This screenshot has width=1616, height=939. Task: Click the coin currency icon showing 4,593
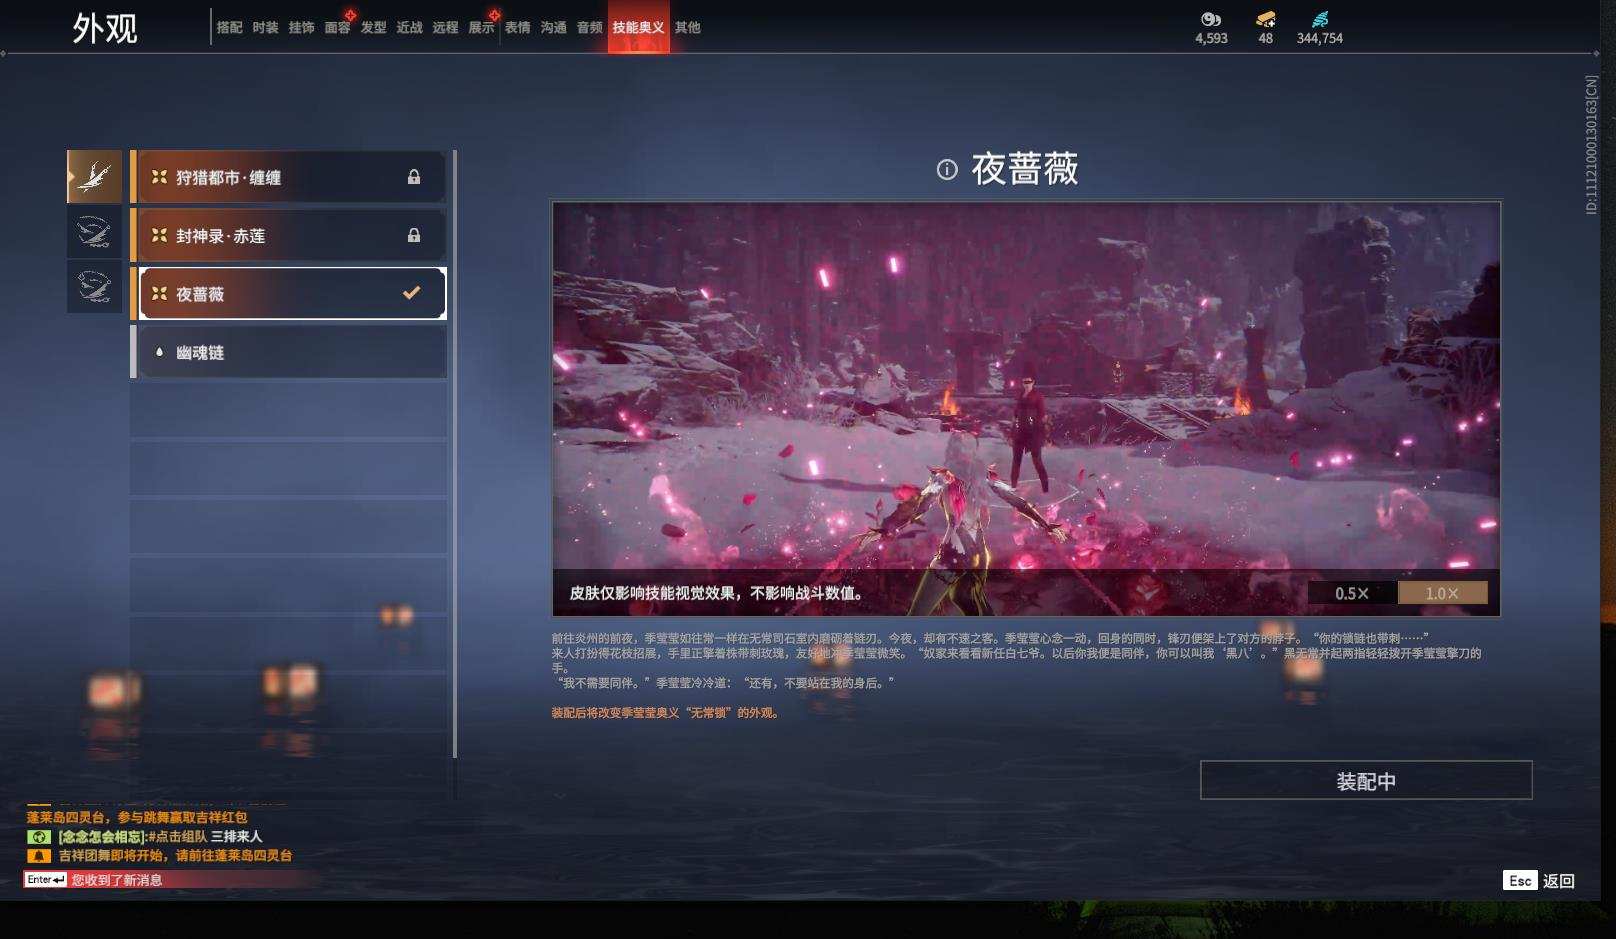(x=1211, y=20)
